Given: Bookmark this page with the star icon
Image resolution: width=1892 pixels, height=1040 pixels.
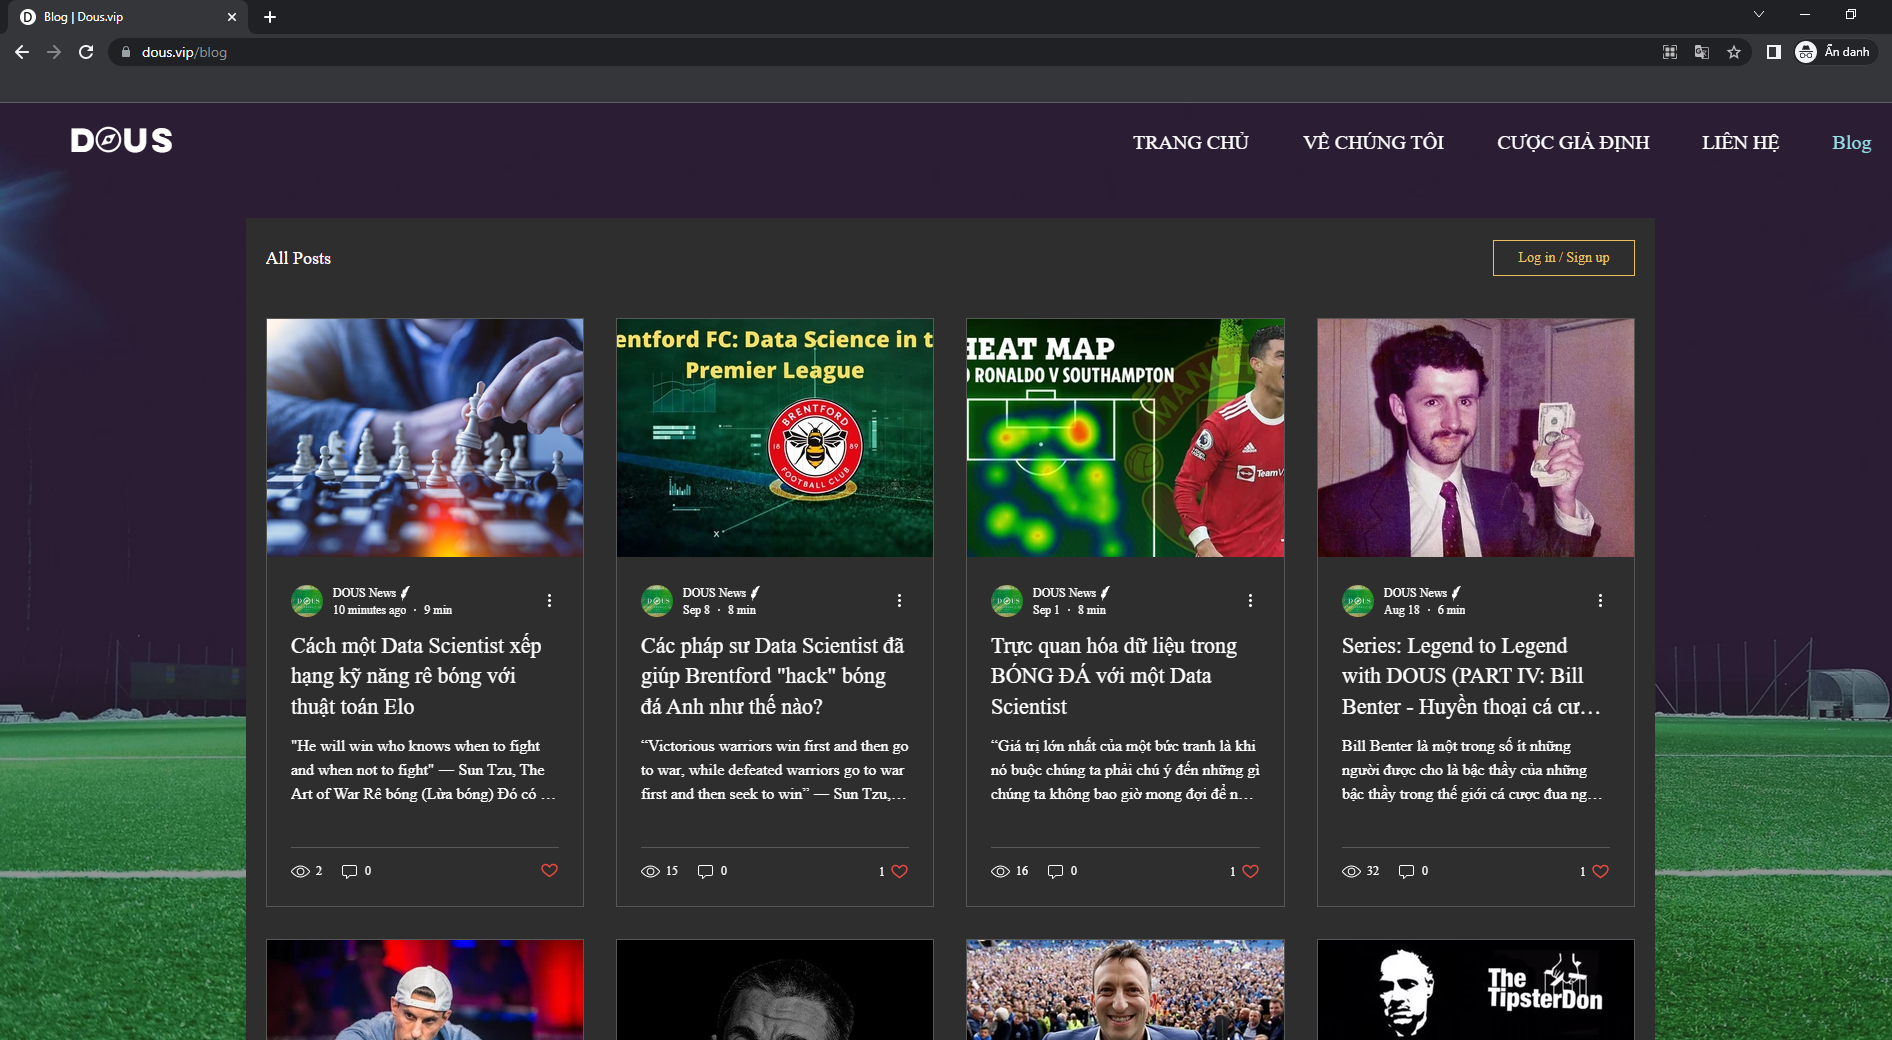Looking at the screenshot, I should coord(1734,52).
